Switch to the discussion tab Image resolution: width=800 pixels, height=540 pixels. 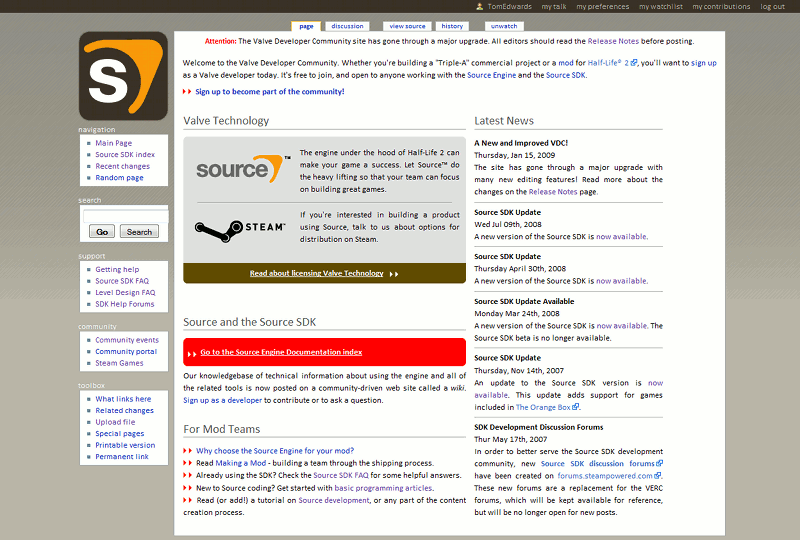[x=347, y=26]
